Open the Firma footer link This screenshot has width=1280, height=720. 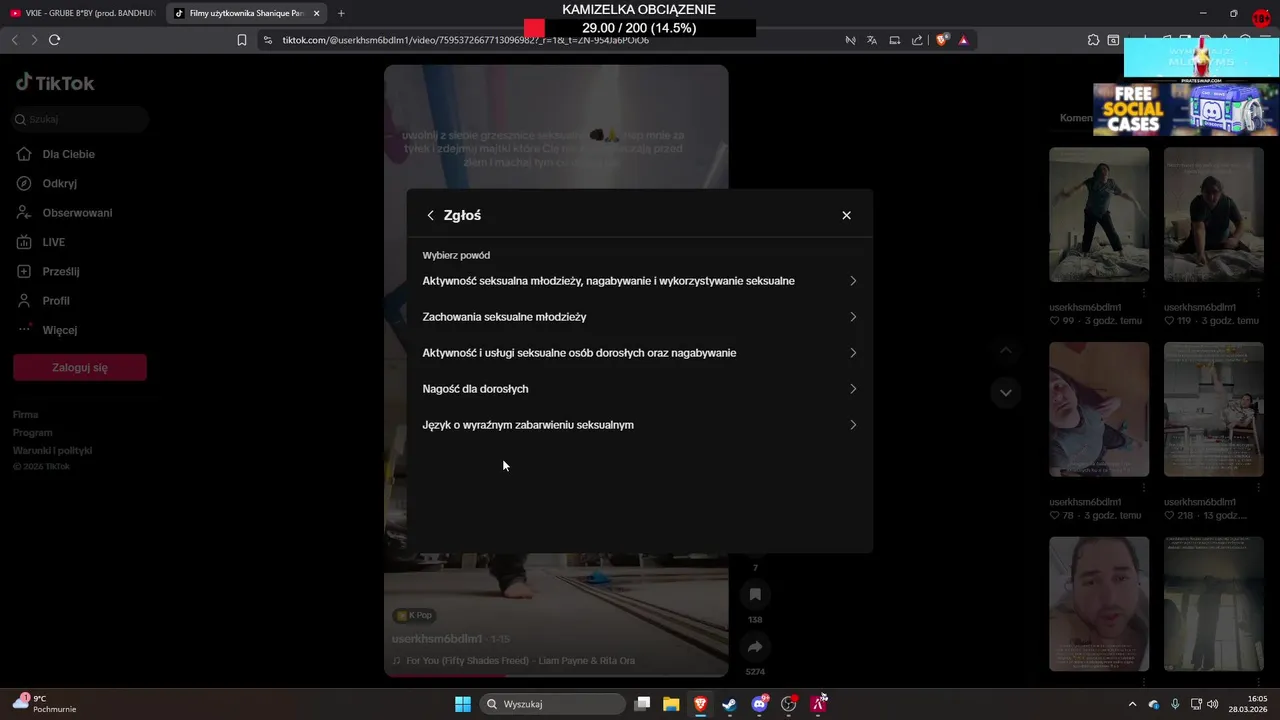26,414
